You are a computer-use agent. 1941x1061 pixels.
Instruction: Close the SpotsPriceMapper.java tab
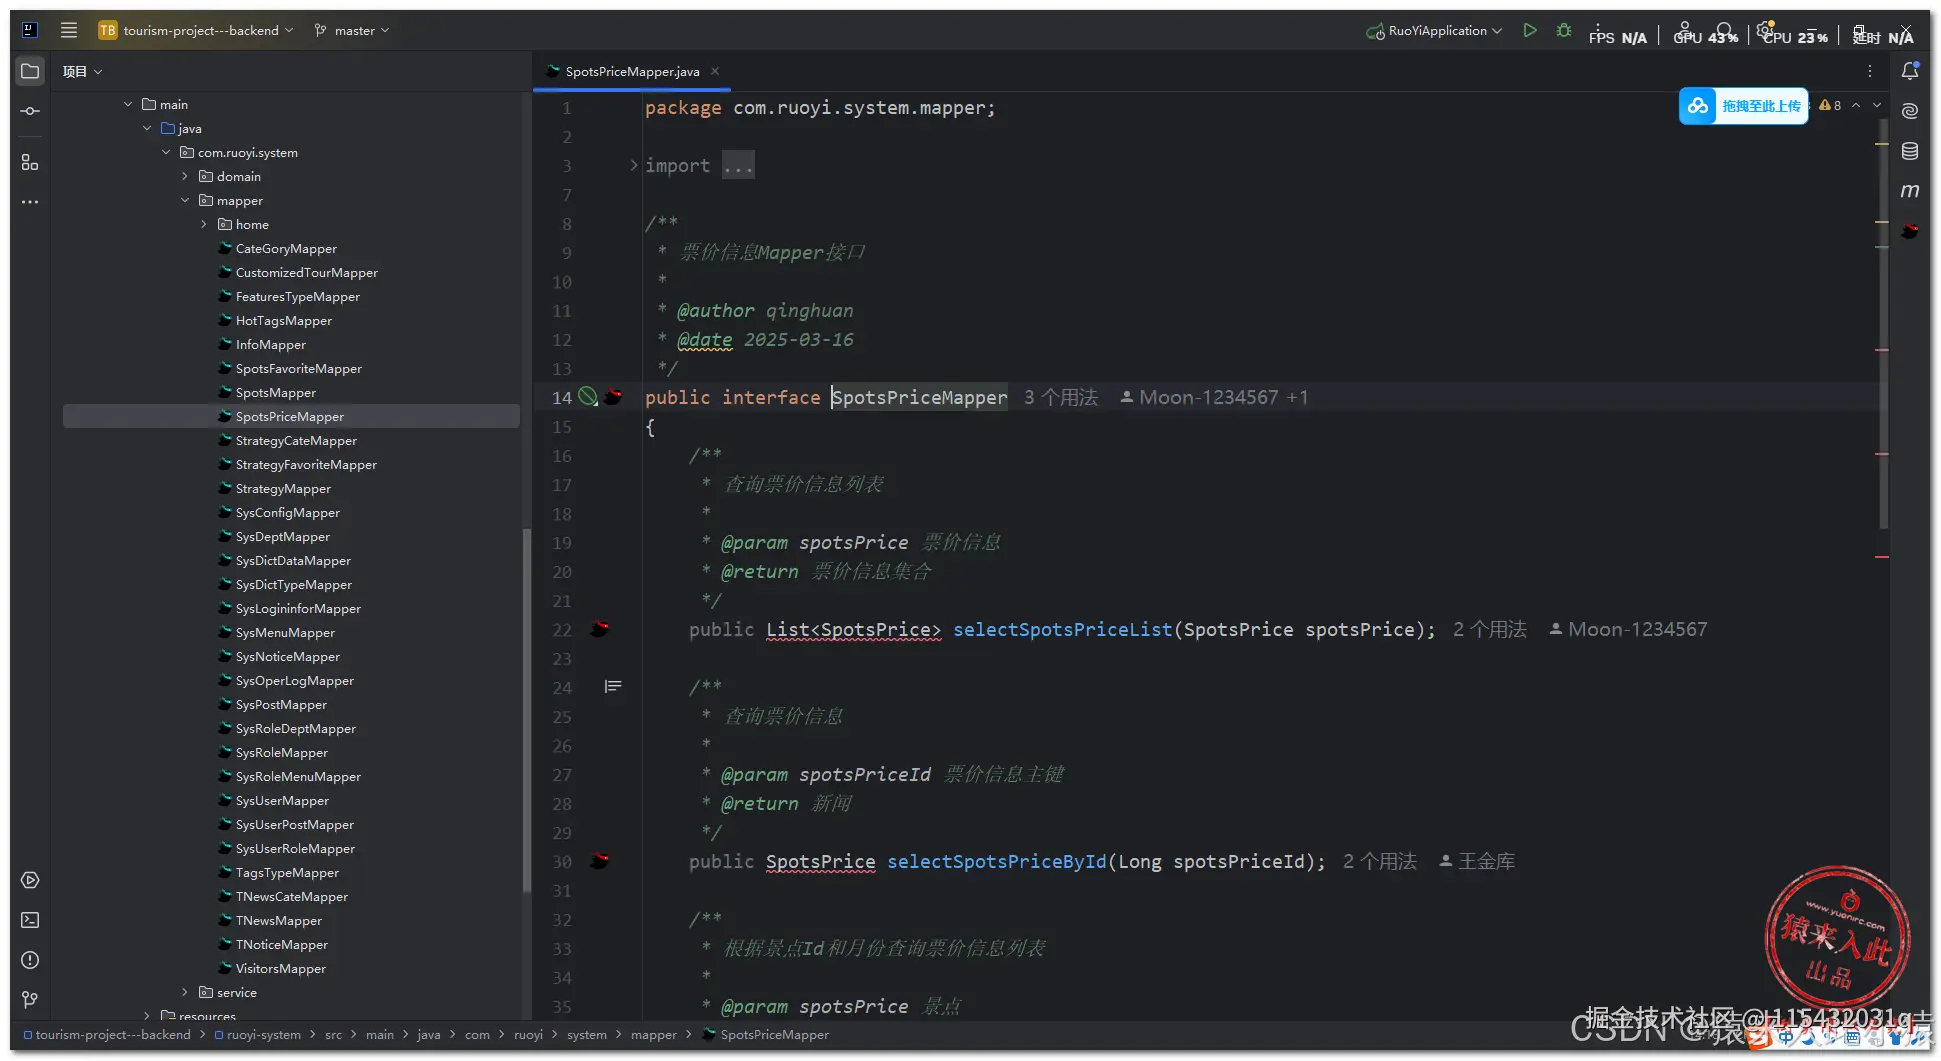[715, 71]
